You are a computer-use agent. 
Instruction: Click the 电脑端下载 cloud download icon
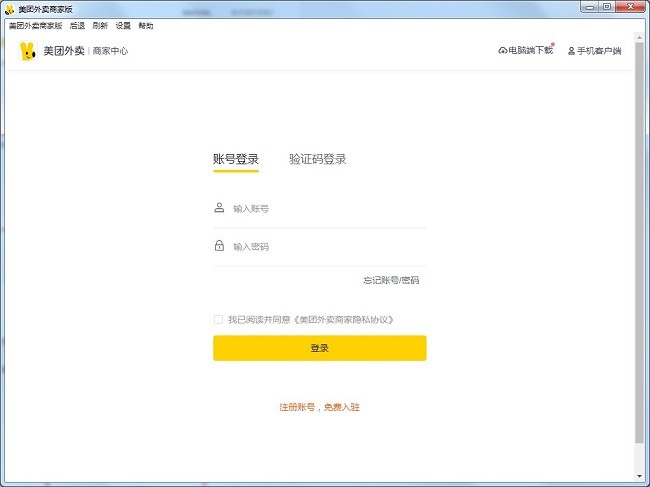pos(502,51)
